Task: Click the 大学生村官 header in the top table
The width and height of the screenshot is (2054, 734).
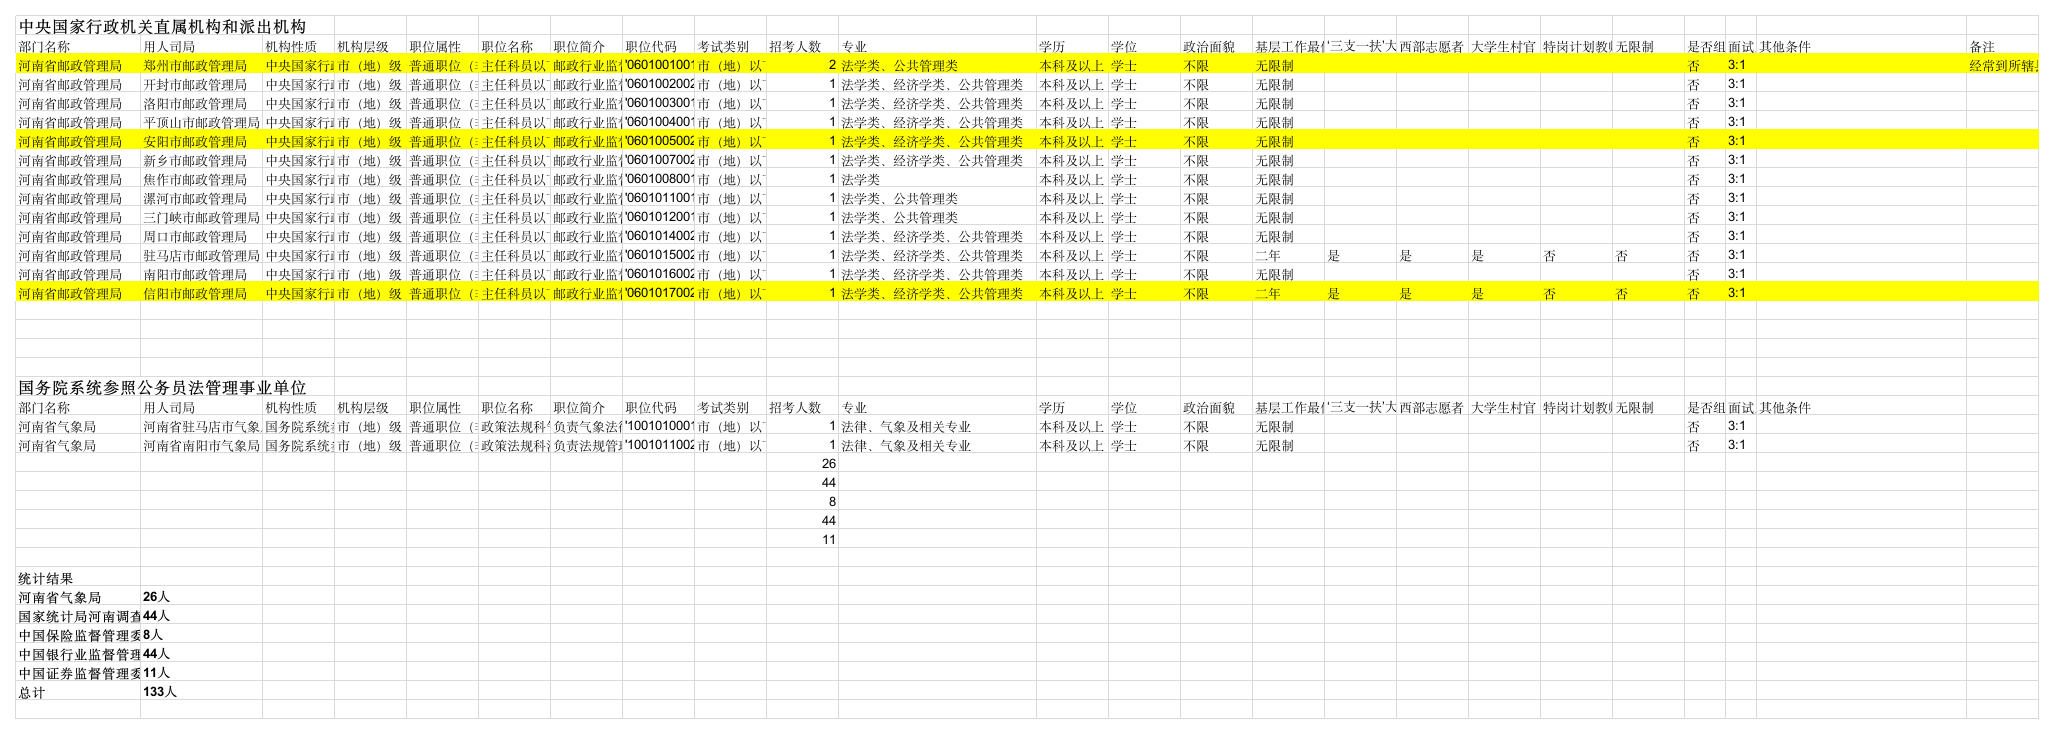Action: tap(1504, 46)
